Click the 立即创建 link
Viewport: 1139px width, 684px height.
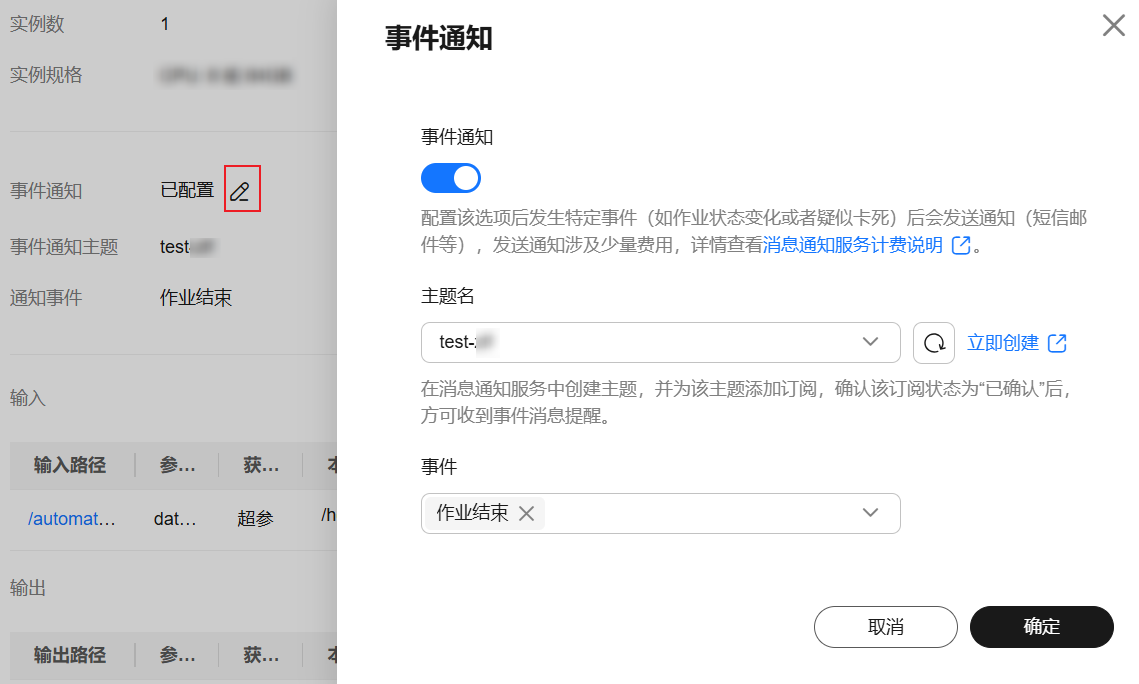coord(1003,343)
